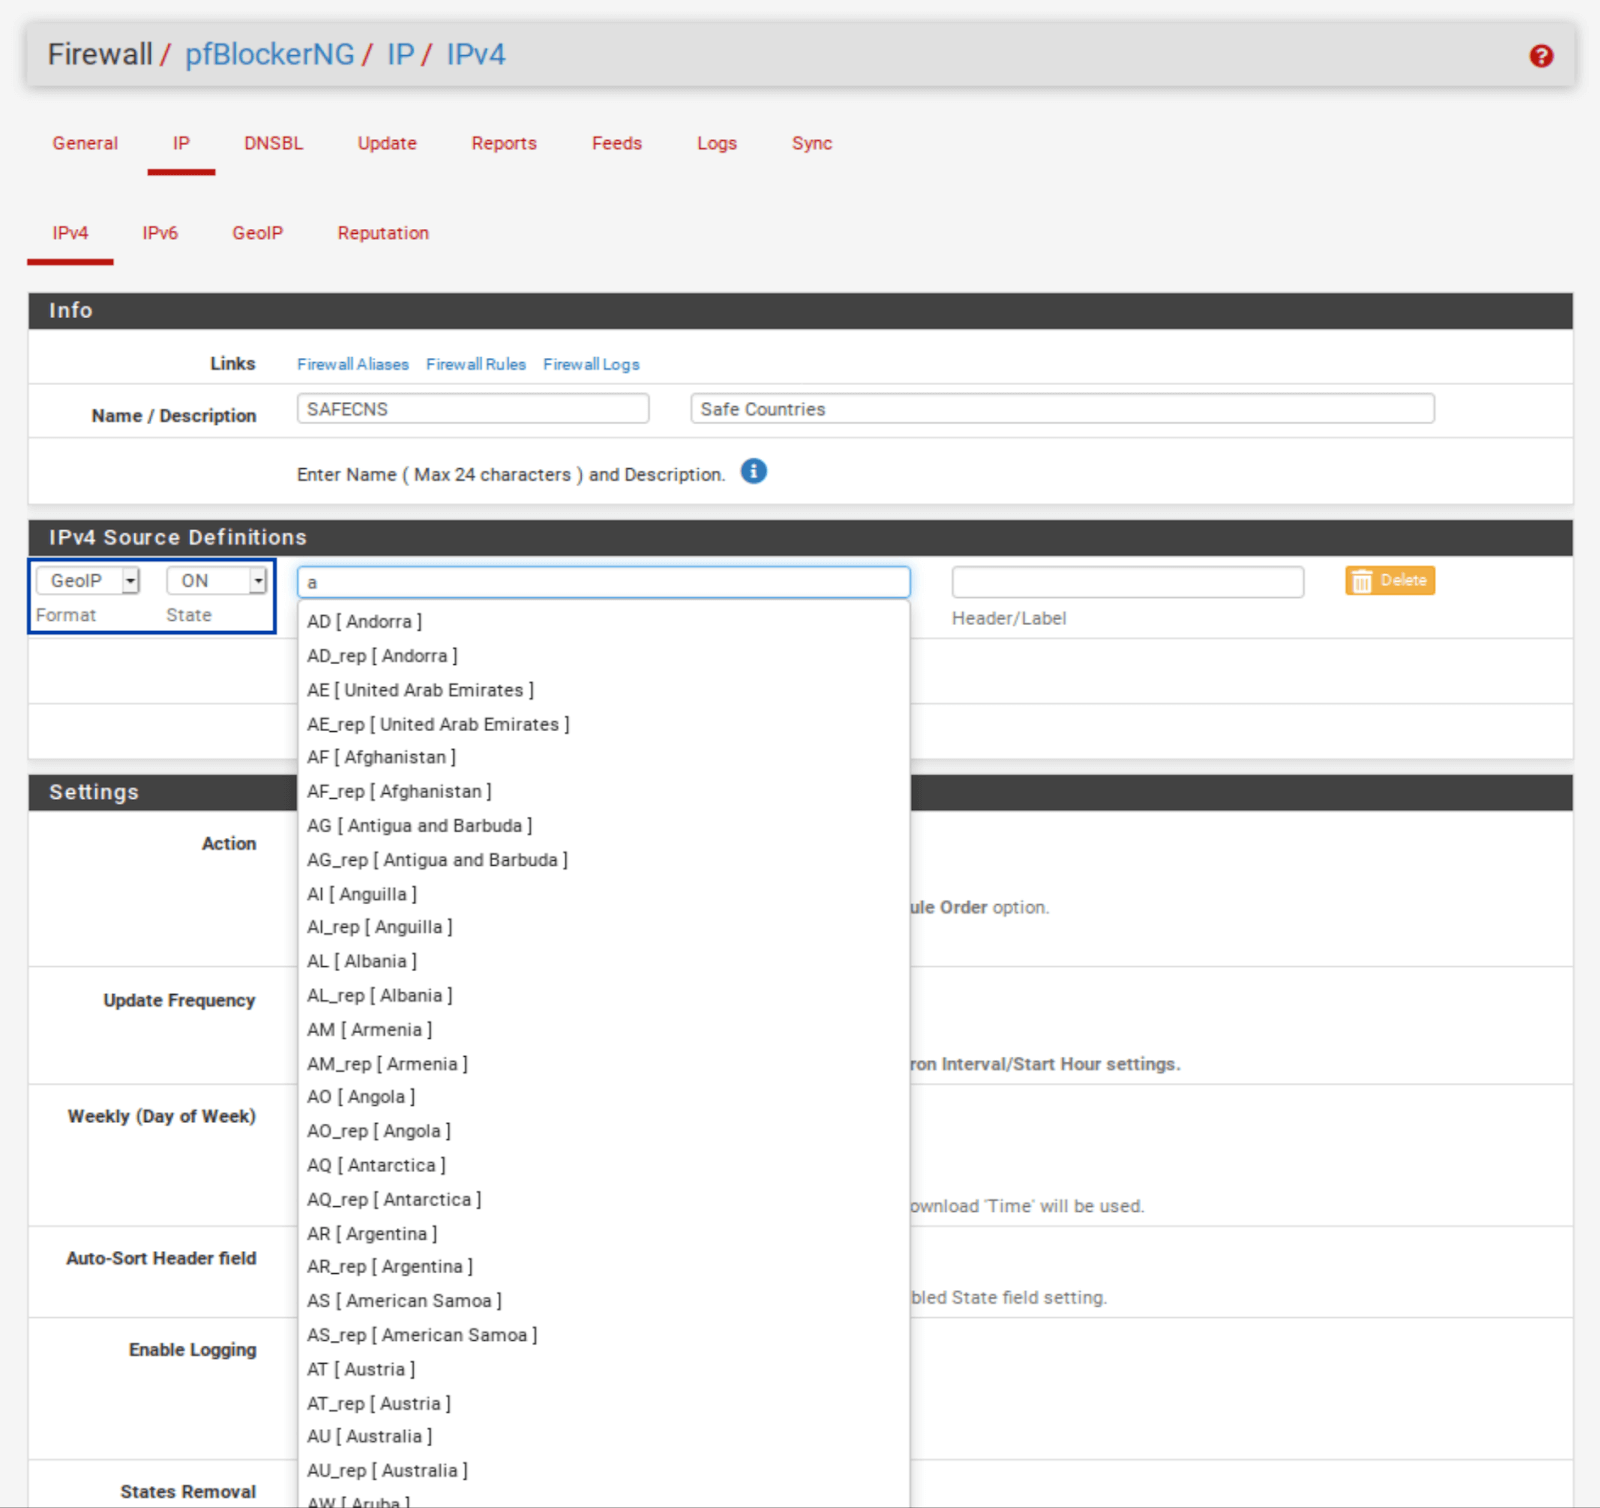Choose AO_rep [ Angola ] entry
Screen dimensions: 1600x1508
pos(604,1131)
